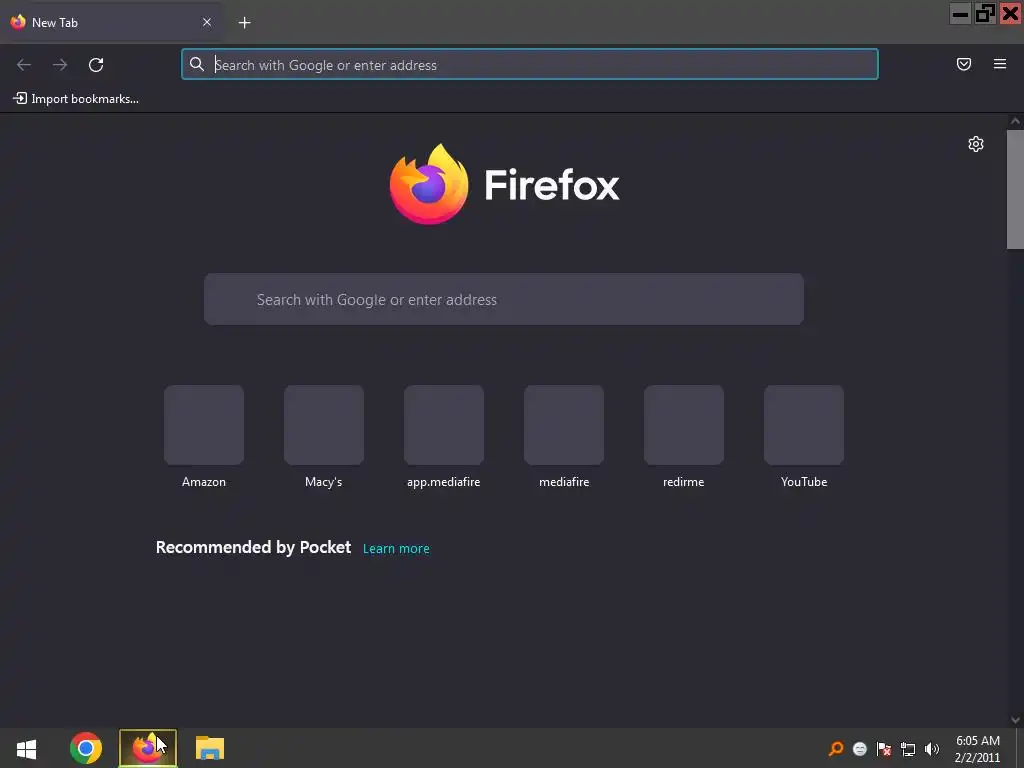Click the address bar search field
The height and width of the screenshot is (768, 1024).
tap(530, 65)
